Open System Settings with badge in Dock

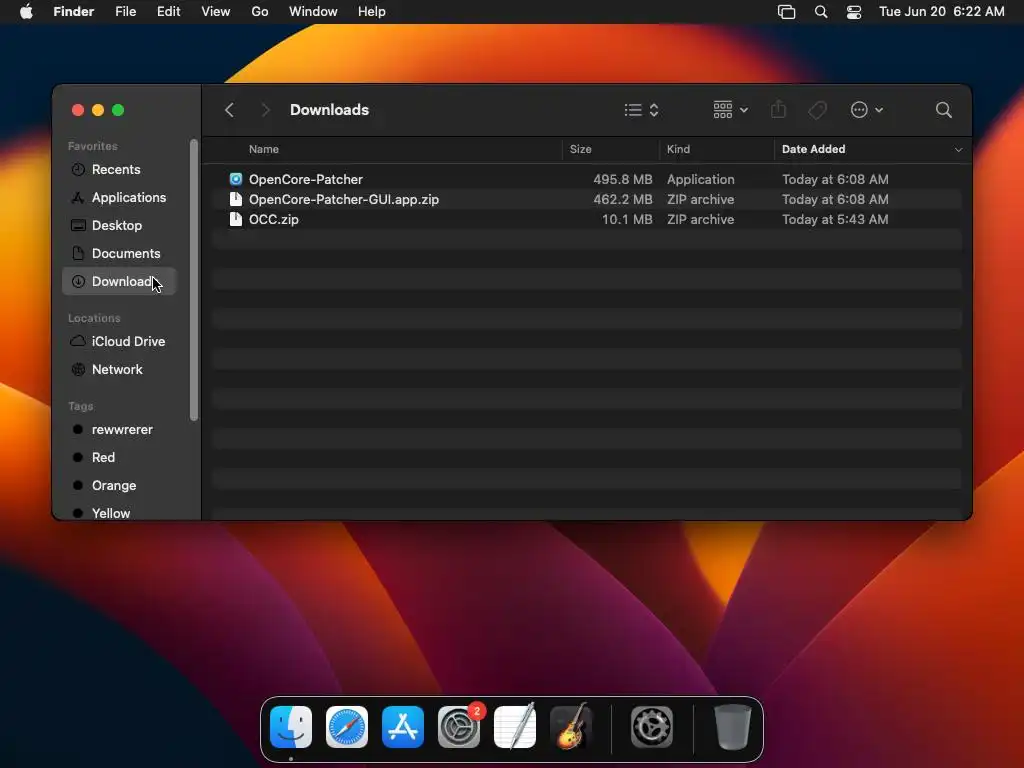pos(459,727)
